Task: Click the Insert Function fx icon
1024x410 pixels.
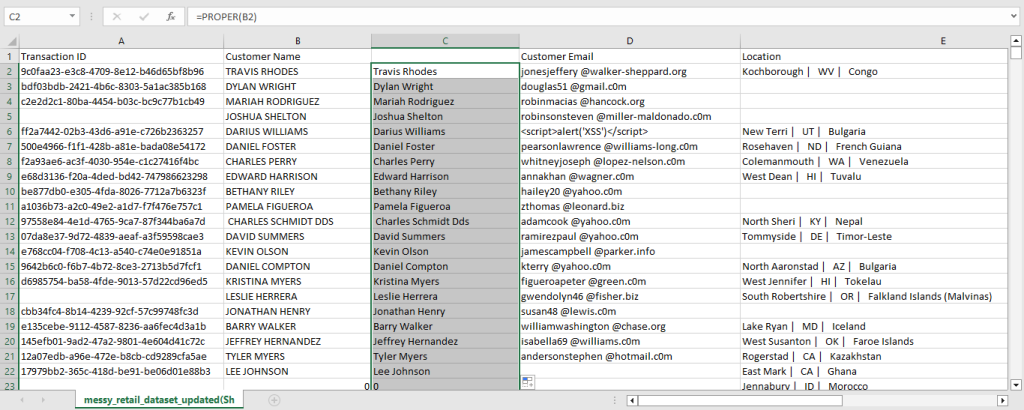Action: point(170,17)
